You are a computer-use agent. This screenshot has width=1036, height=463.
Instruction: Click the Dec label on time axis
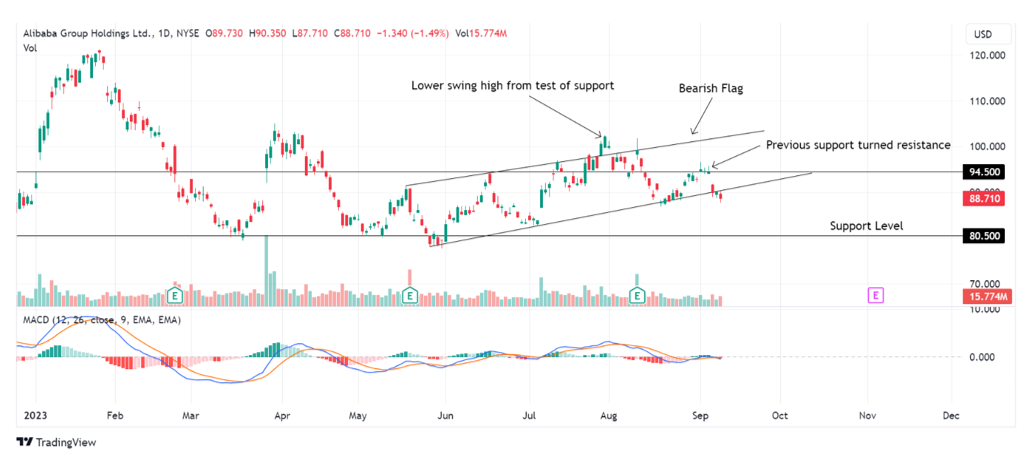(x=951, y=416)
